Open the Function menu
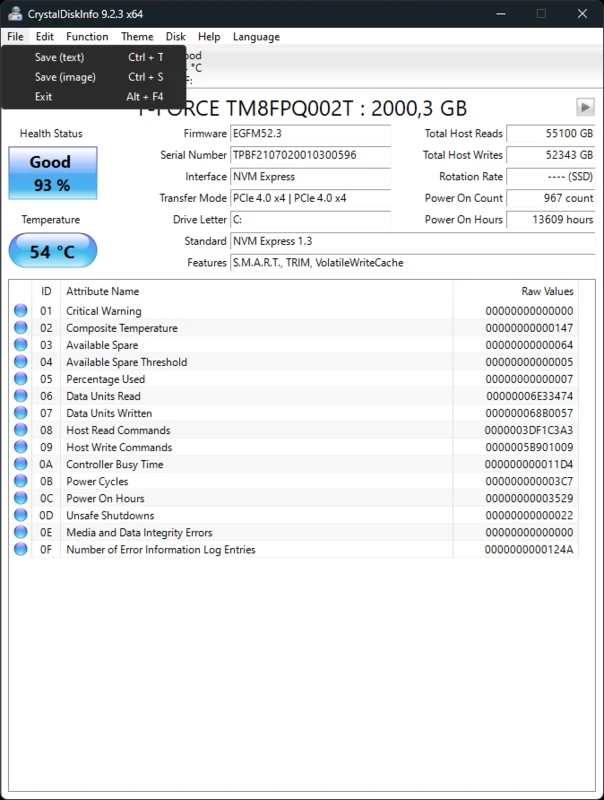 point(87,37)
